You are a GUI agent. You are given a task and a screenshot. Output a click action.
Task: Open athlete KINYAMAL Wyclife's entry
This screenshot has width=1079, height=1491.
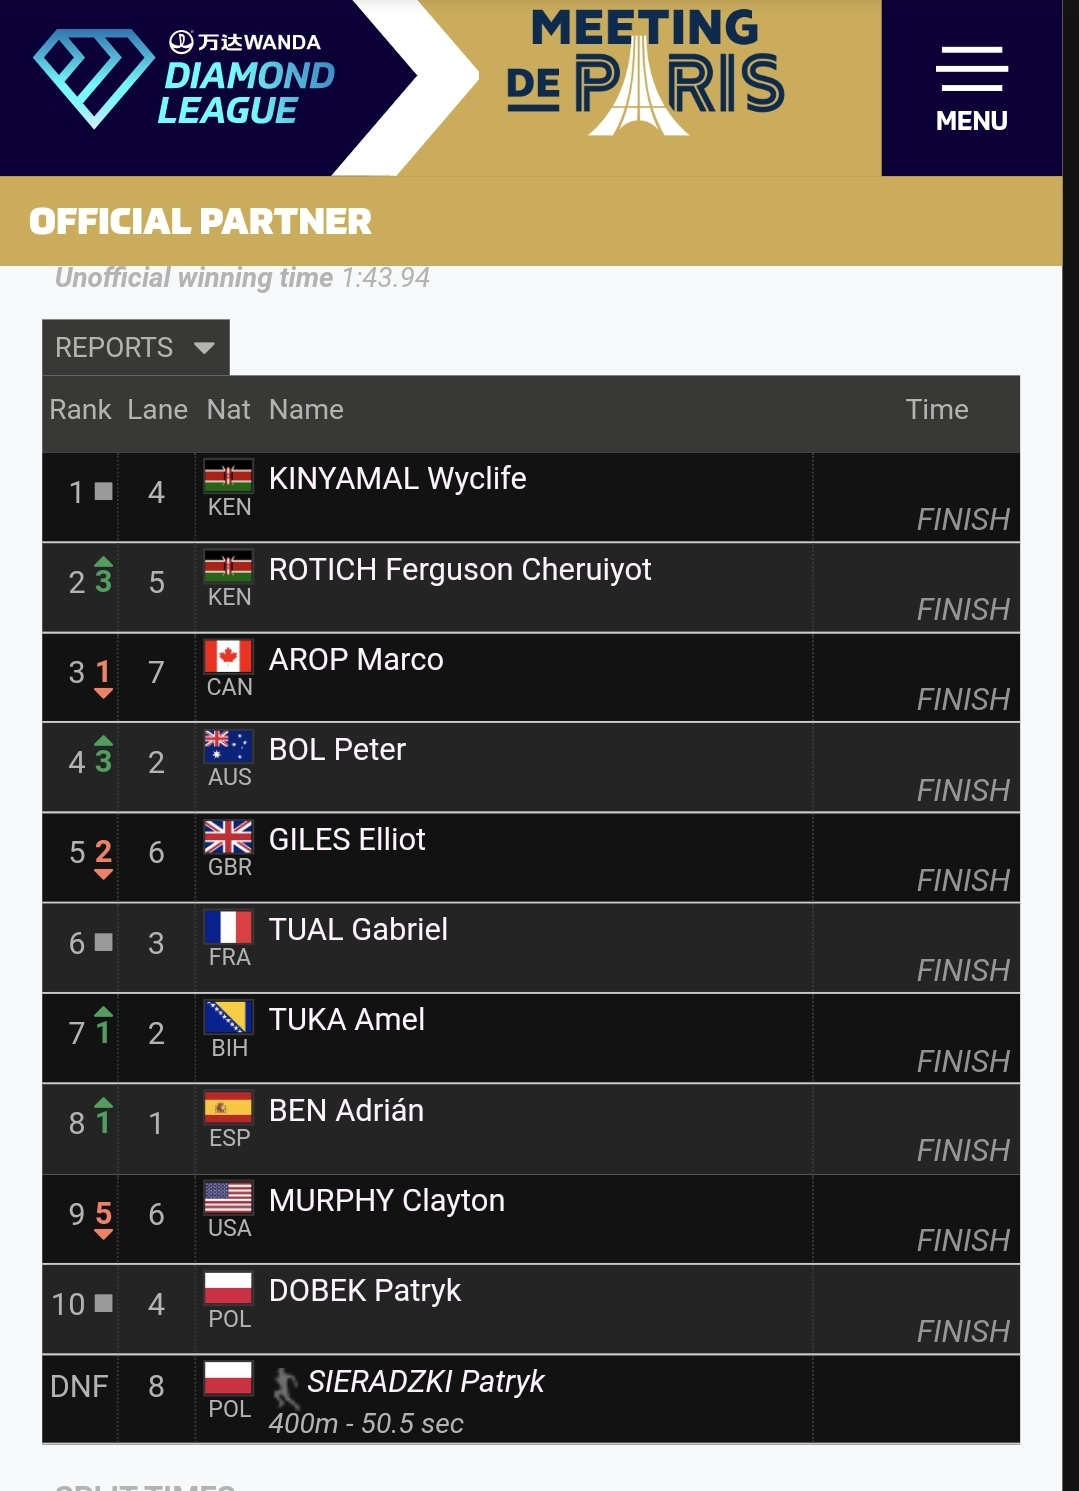coord(397,479)
